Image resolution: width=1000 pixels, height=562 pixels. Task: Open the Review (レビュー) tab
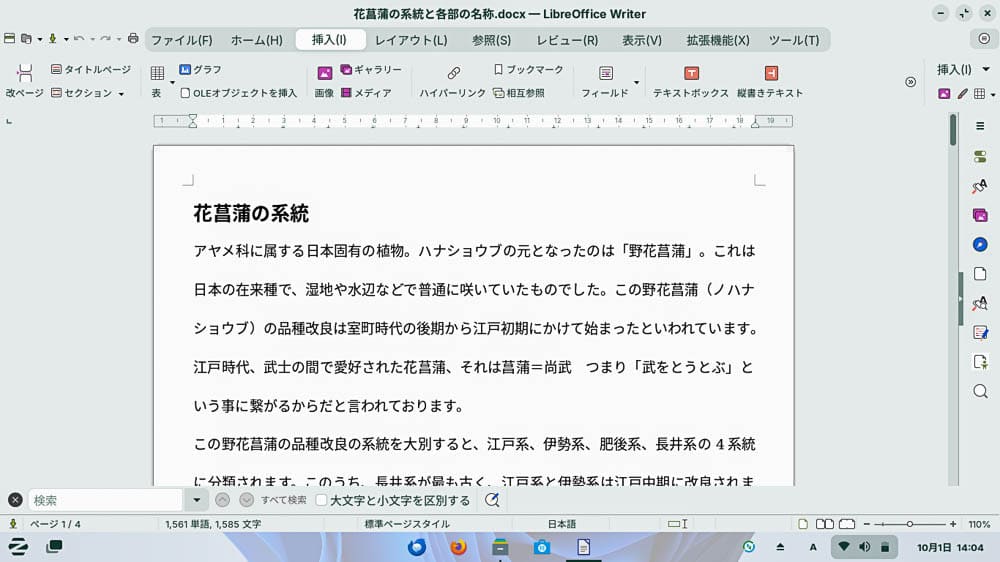567,40
